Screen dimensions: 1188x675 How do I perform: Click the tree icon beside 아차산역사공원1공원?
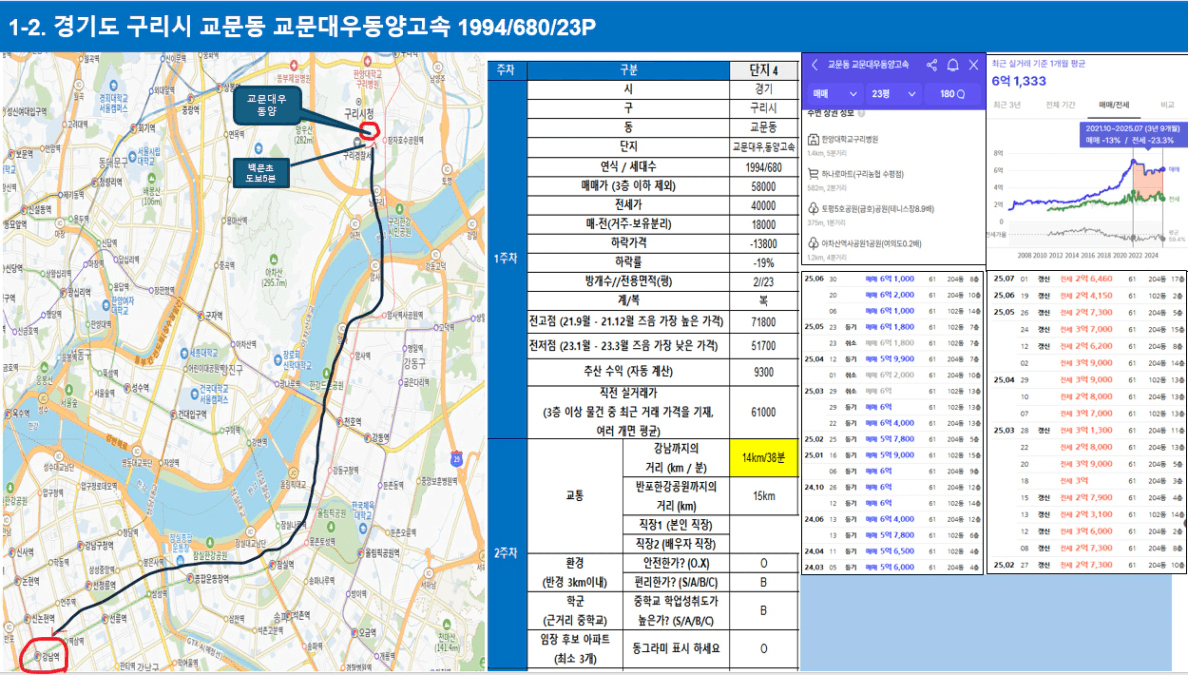(813, 243)
